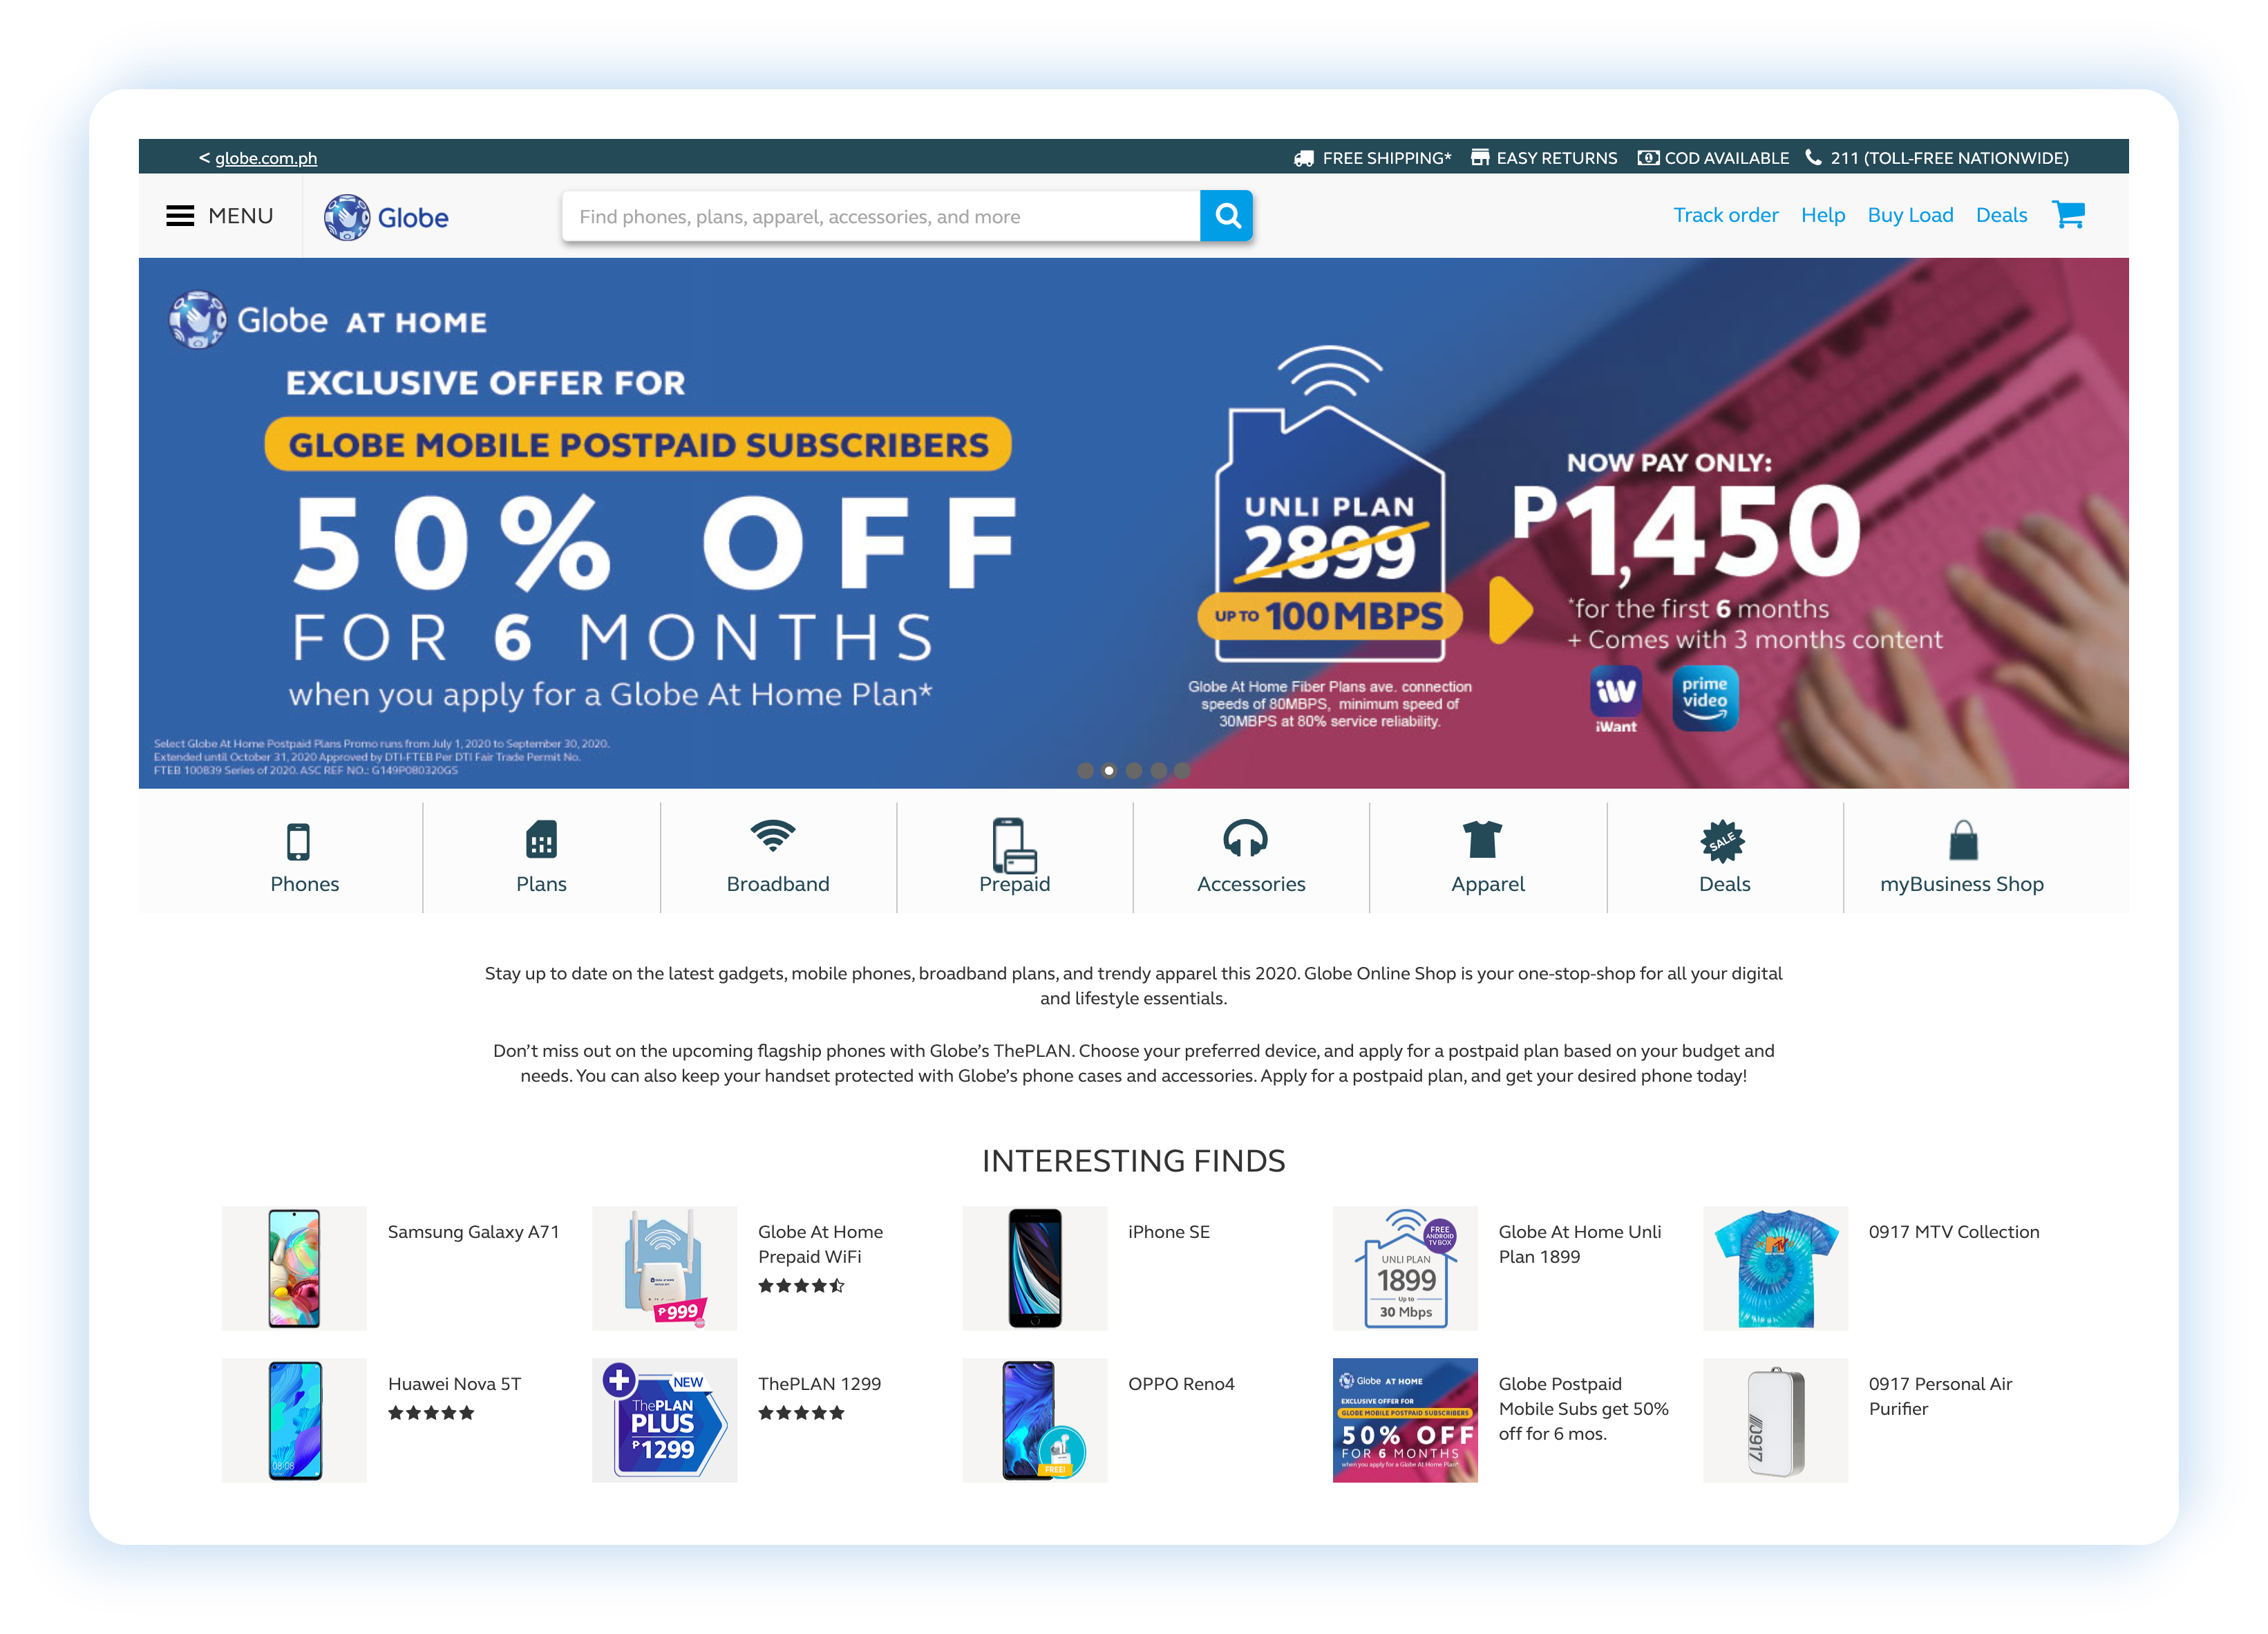Screen dimensions: 2268x1634
Task: Select the first carousel dot indicator
Action: click(1085, 771)
